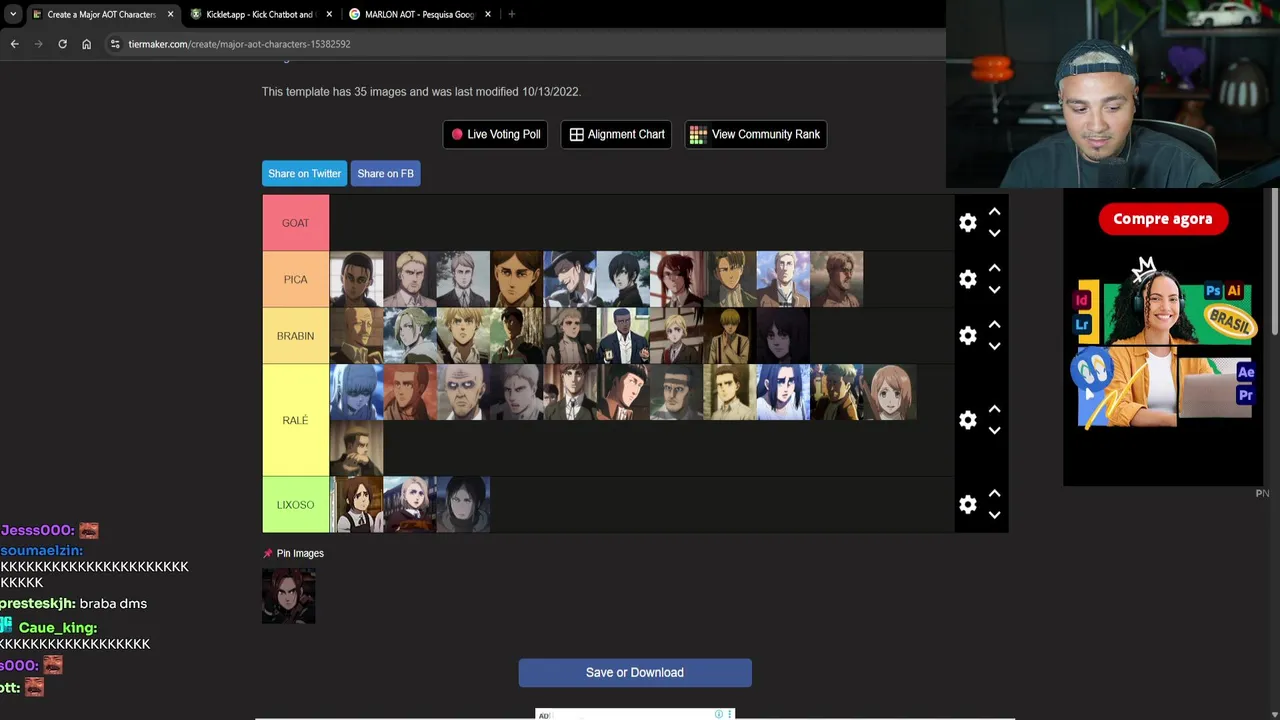This screenshot has width=1280, height=720.
Task: Move BRABIN row up with its up arrow
Action: (994, 325)
